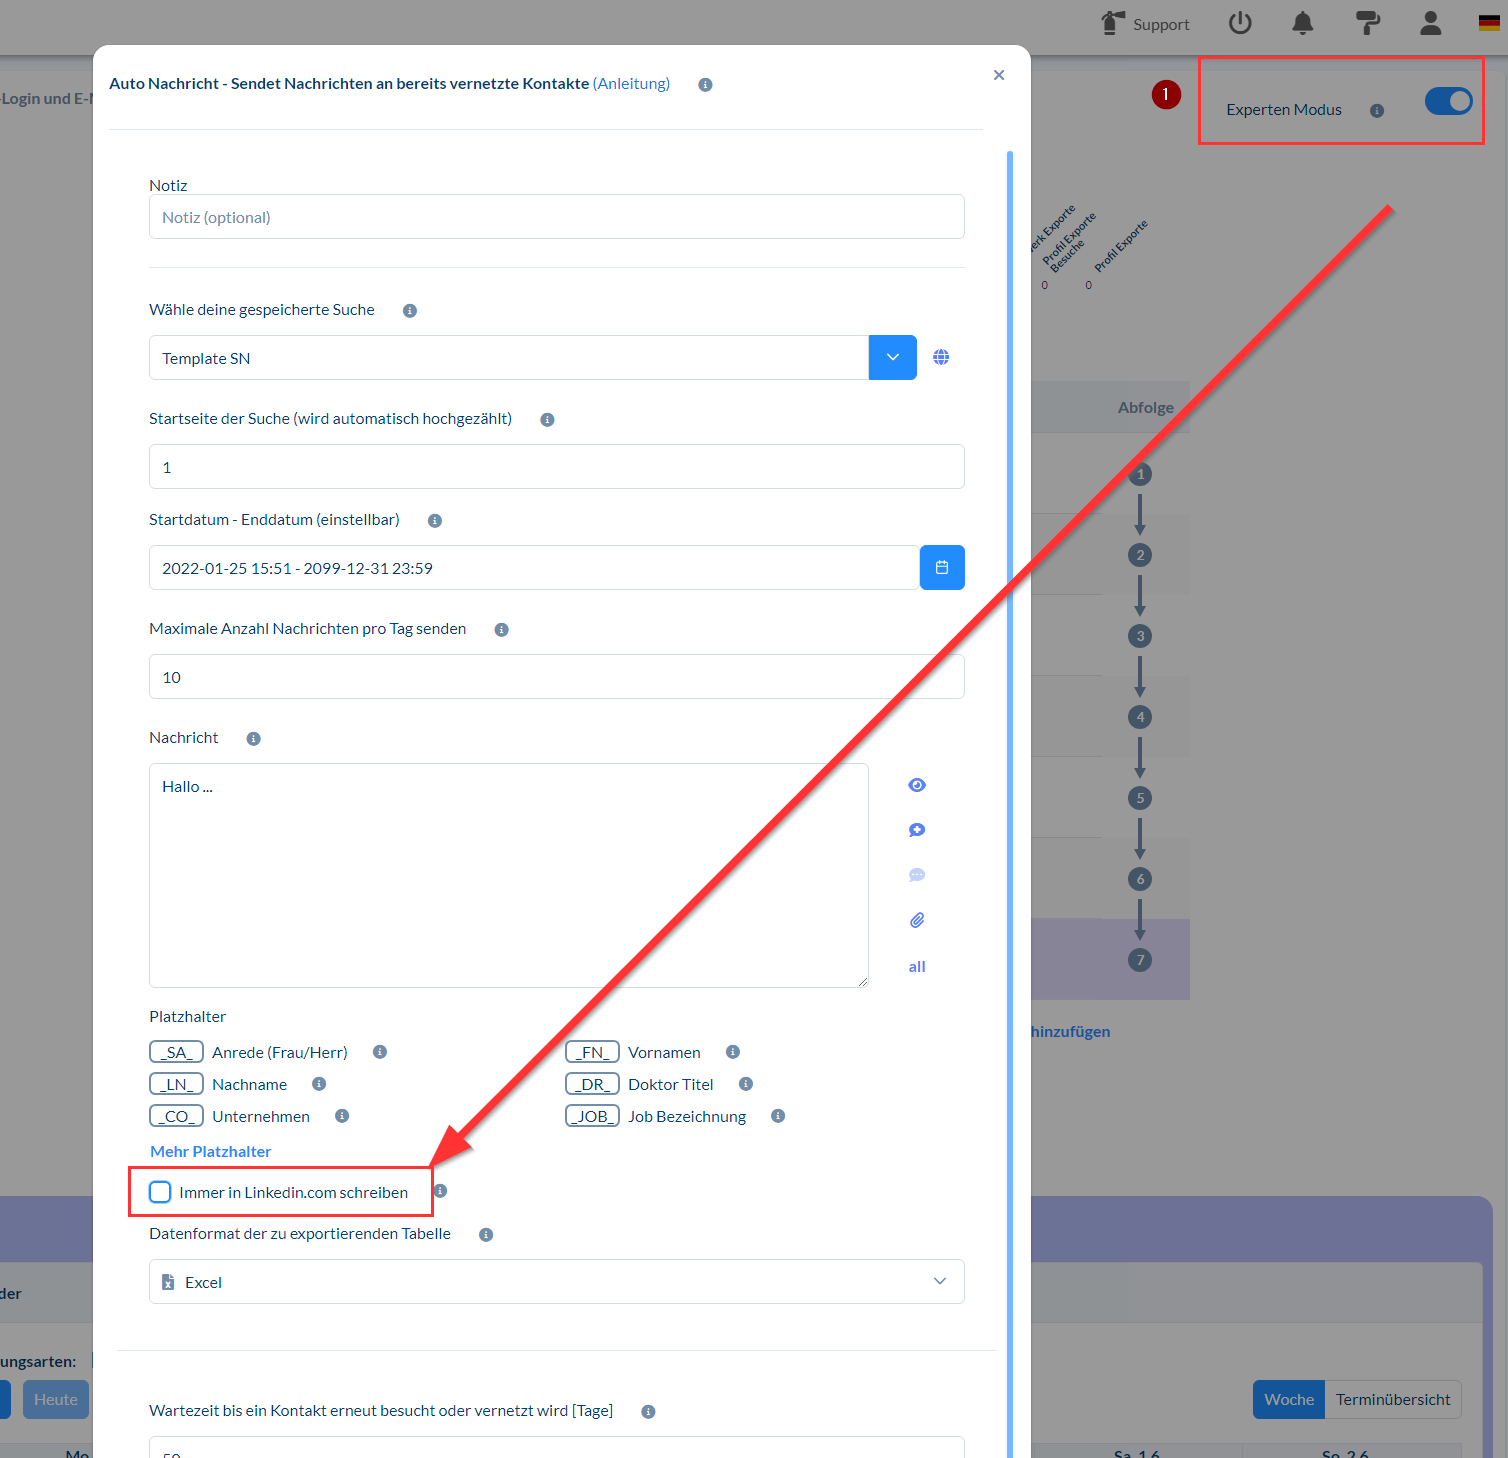Open the Anleitung link in dialog title
This screenshot has height=1458, width=1508.
point(631,84)
